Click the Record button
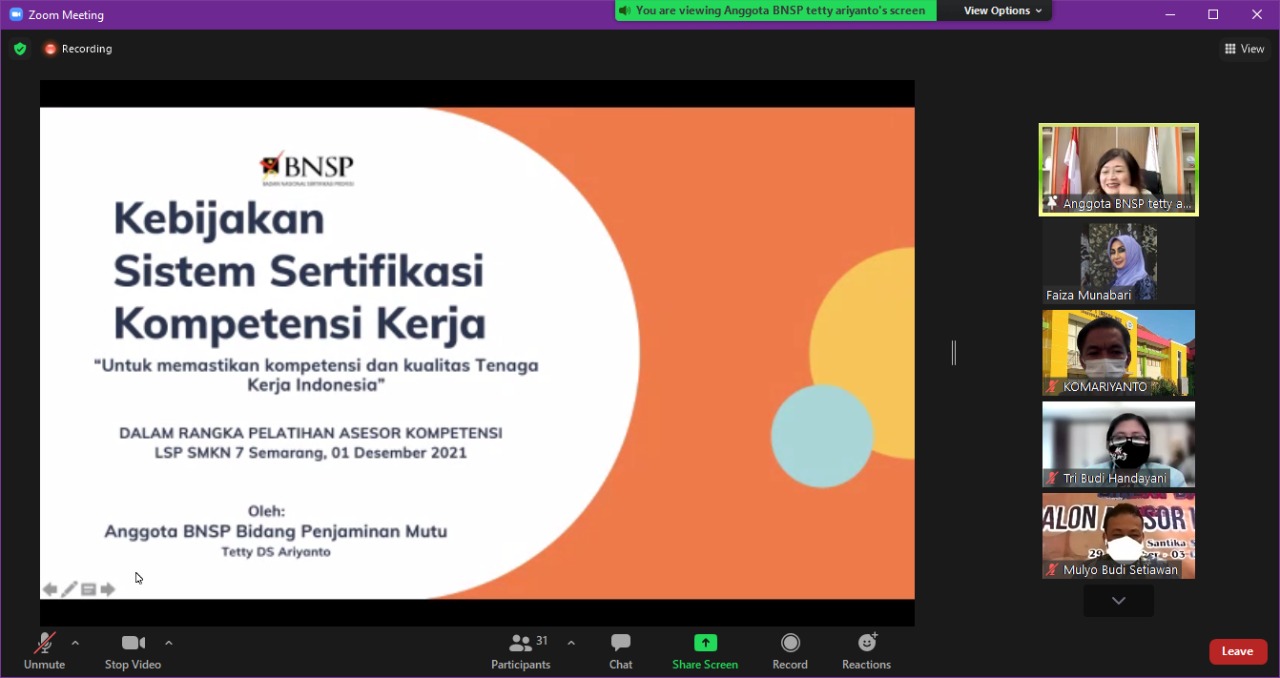Screen dimensions: 1280x678 pyautogui.click(x=790, y=651)
